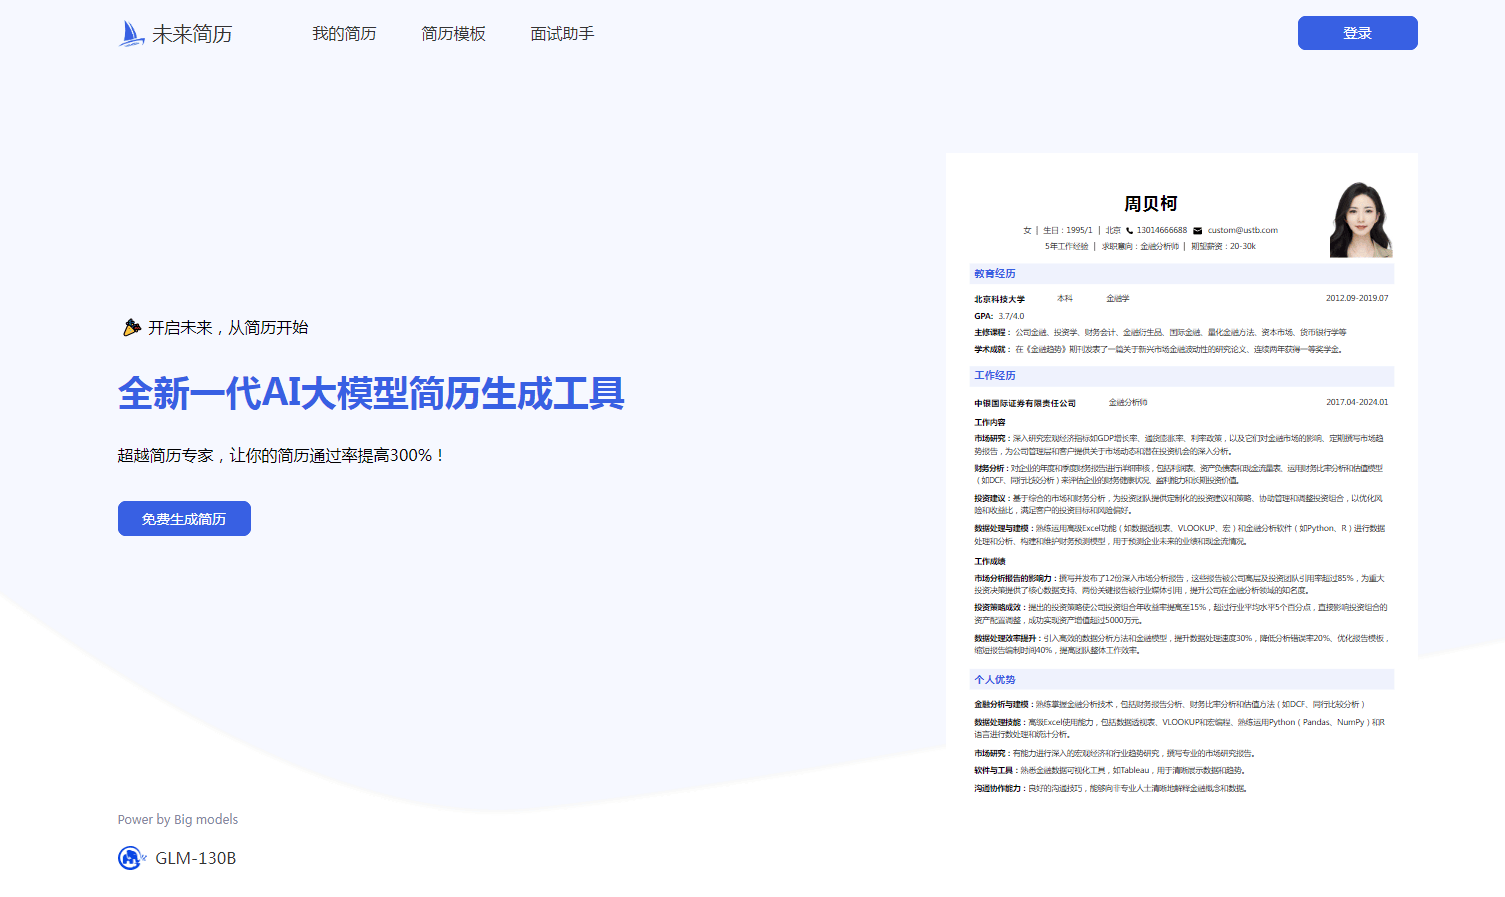Screen dimensions: 1505x897
Task: Click the 免费生成简历 button
Action: (x=184, y=519)
